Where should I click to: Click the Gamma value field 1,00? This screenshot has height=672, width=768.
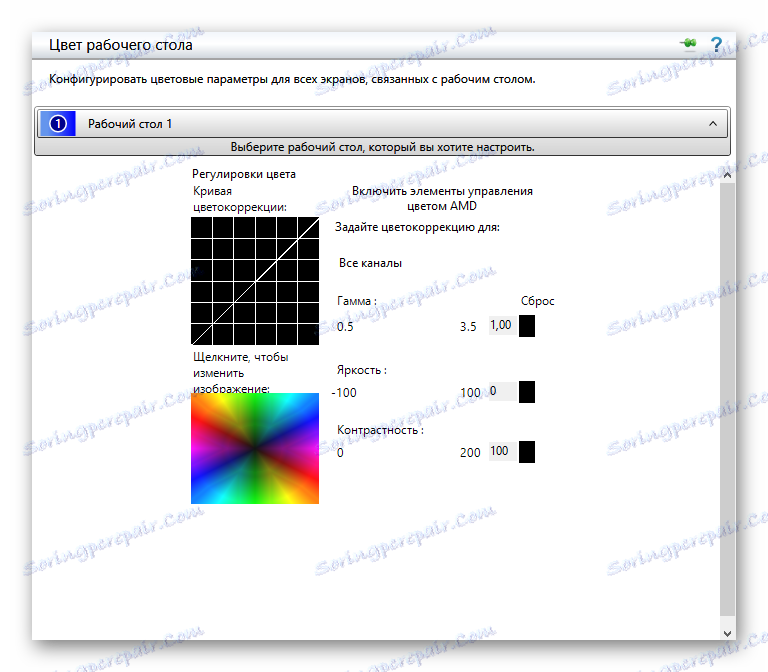[x=502, y=325]
